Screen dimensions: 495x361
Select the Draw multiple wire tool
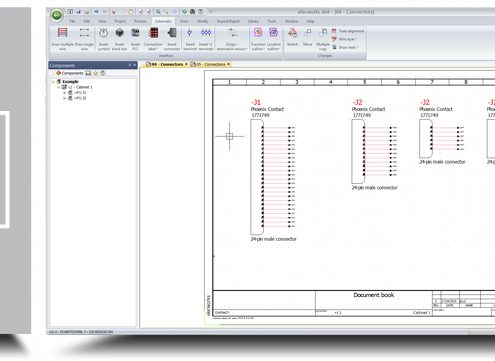tap(62, 39)
